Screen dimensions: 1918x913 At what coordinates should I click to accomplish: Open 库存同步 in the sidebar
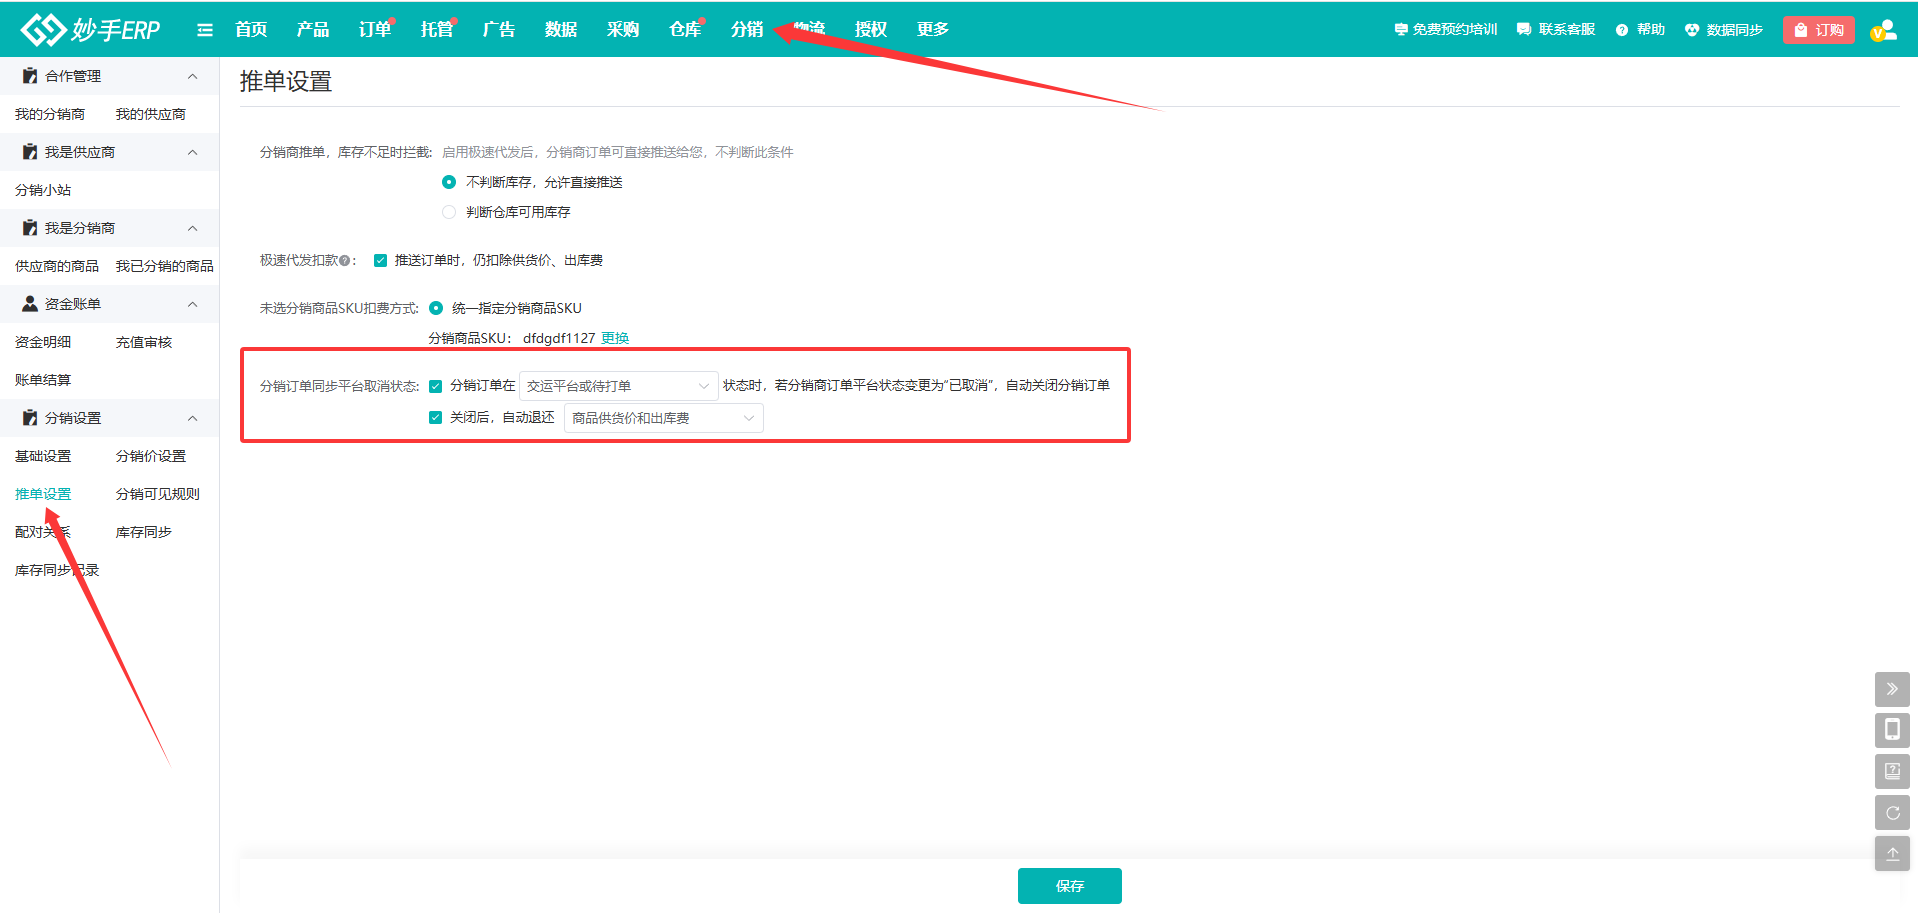click(144, 532)
